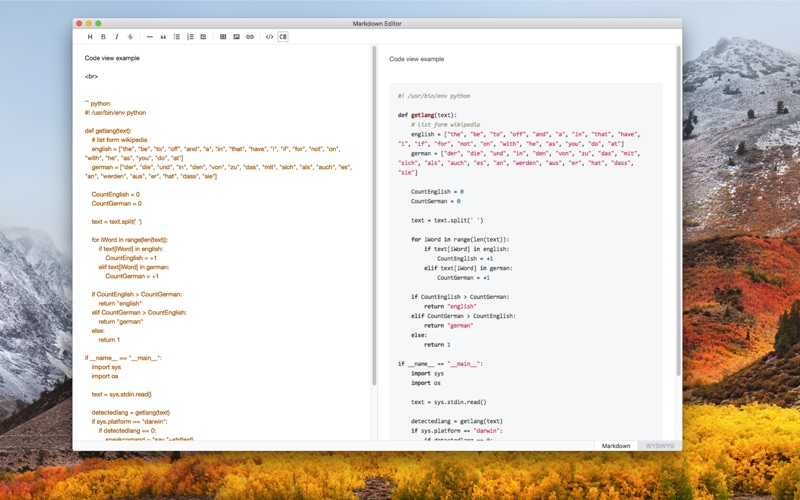Screen dimensions: 800x500
Task: Apply strikethrough formatting
Action: click(130, 37)
